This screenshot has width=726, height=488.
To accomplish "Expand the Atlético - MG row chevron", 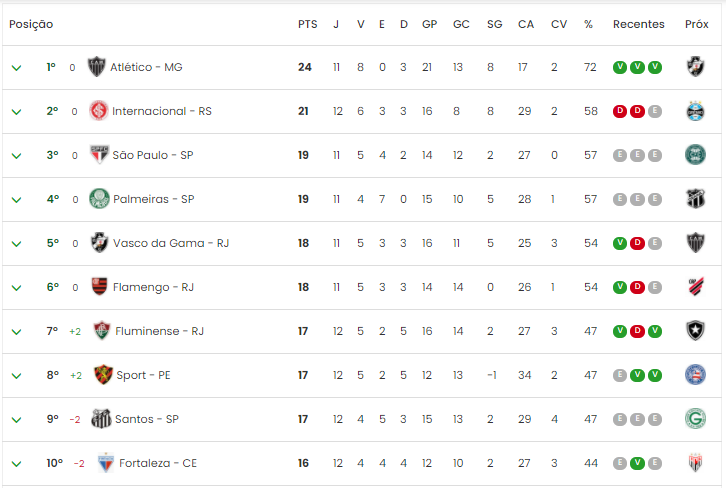I will (x=16, y=68).
